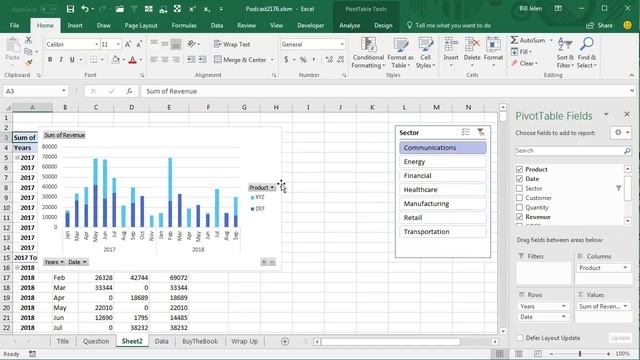
Task: Click the zoom level slider
Action: pos(580,353)
